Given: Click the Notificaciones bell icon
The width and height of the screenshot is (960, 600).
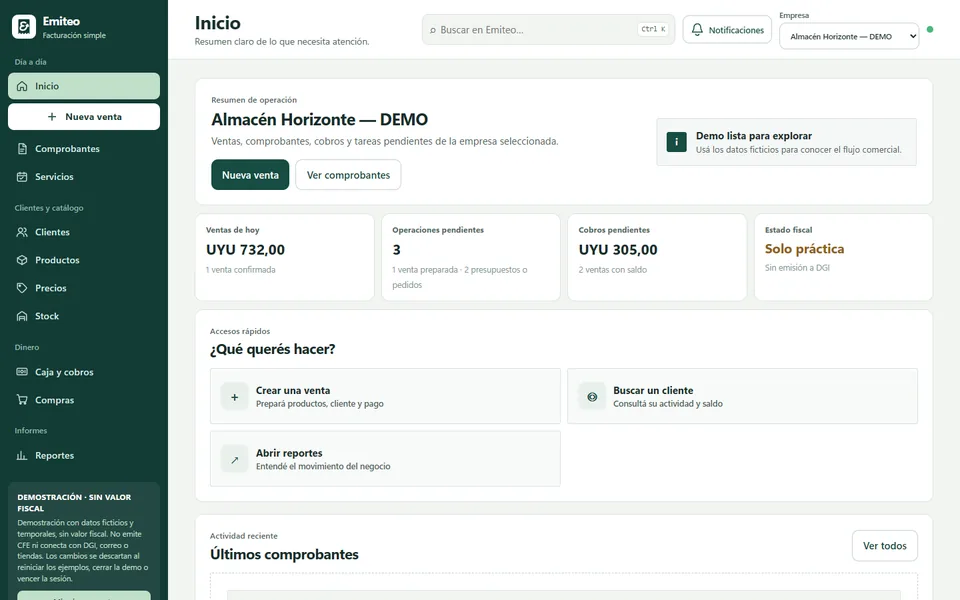Looking at the screenshot, I should pyautogui.click(x=697, y=29).
